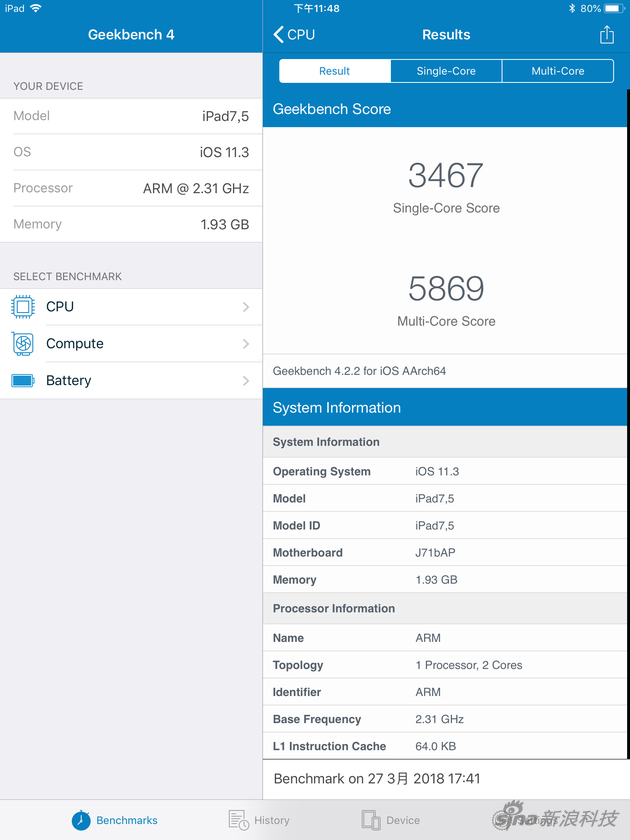Open the CPU benchmark label
Image resolution: width=630 pixels, height=840 pixels.
[x=60, y=307]
